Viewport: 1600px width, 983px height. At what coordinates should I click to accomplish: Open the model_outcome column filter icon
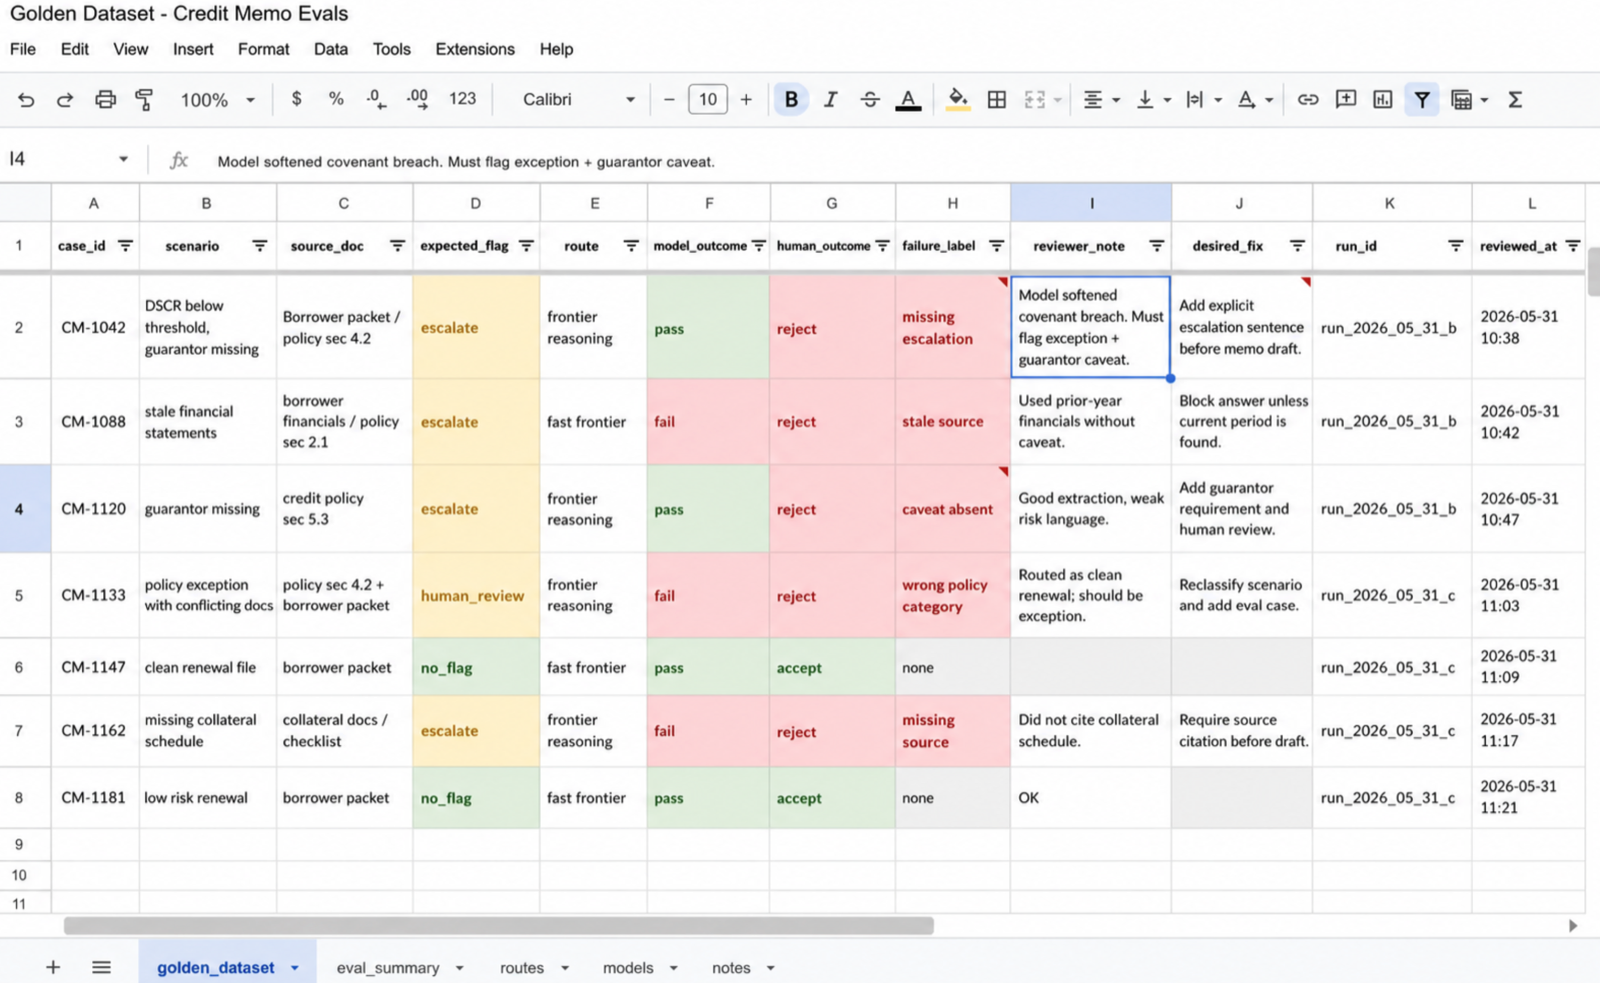pos(759,246)
